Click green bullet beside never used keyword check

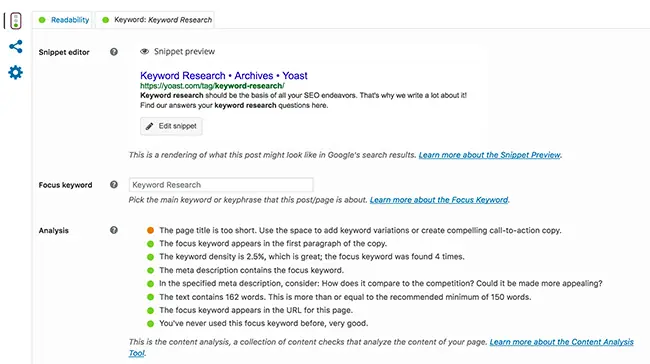[150, 323]
